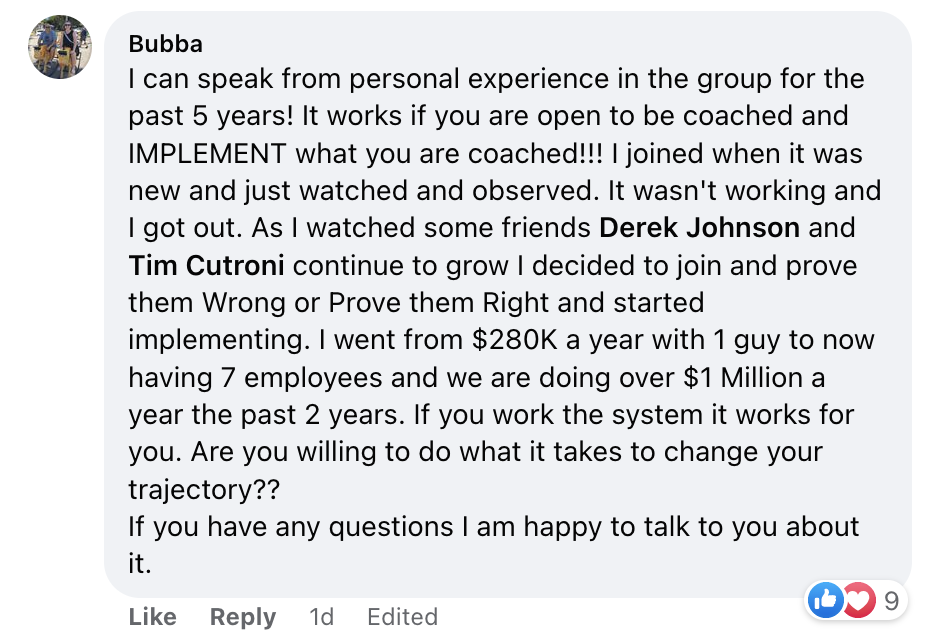This screenshot has height=636, width=950.
Task: View edit history via Edited label
Action: click(x=402, y=617)
